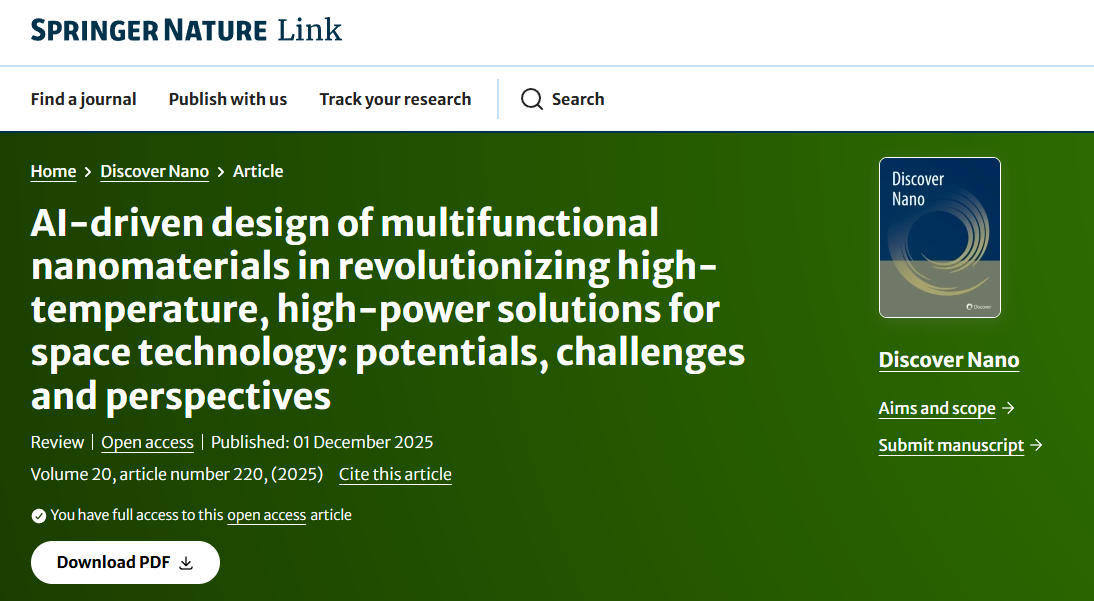This screenshot has width=1094, height=601.
Task: Click Discover Nano heading link under cover
Action: pyautogui.click(x=948, y=360)
